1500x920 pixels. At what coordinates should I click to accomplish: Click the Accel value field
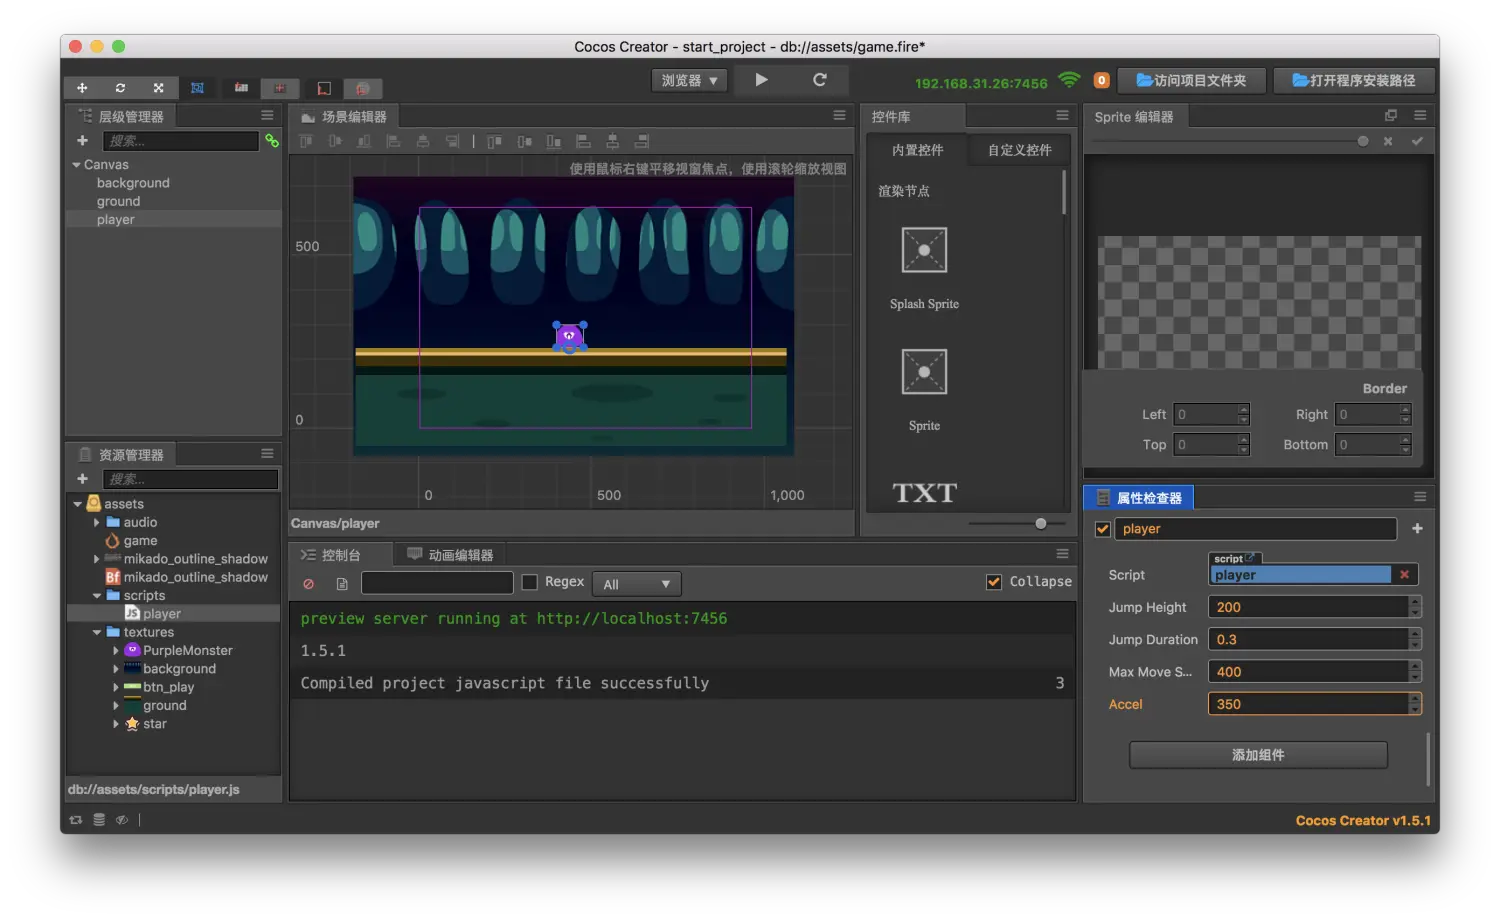click(x=1308, y=704)
